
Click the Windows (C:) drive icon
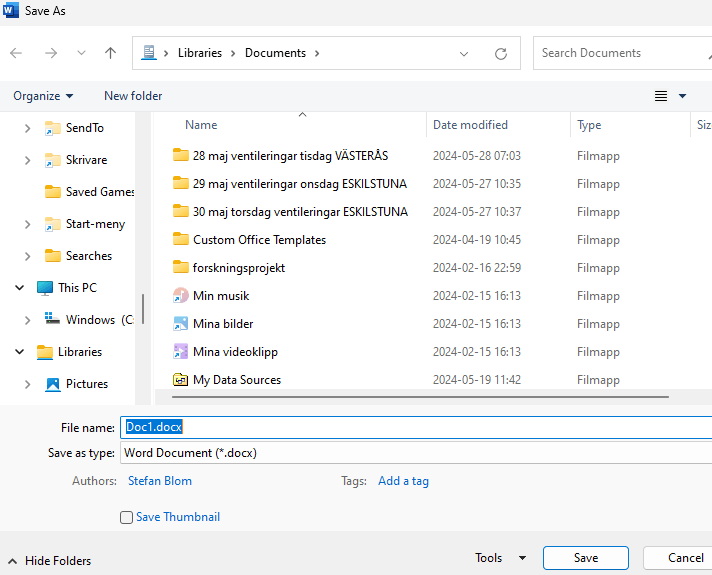52,319
